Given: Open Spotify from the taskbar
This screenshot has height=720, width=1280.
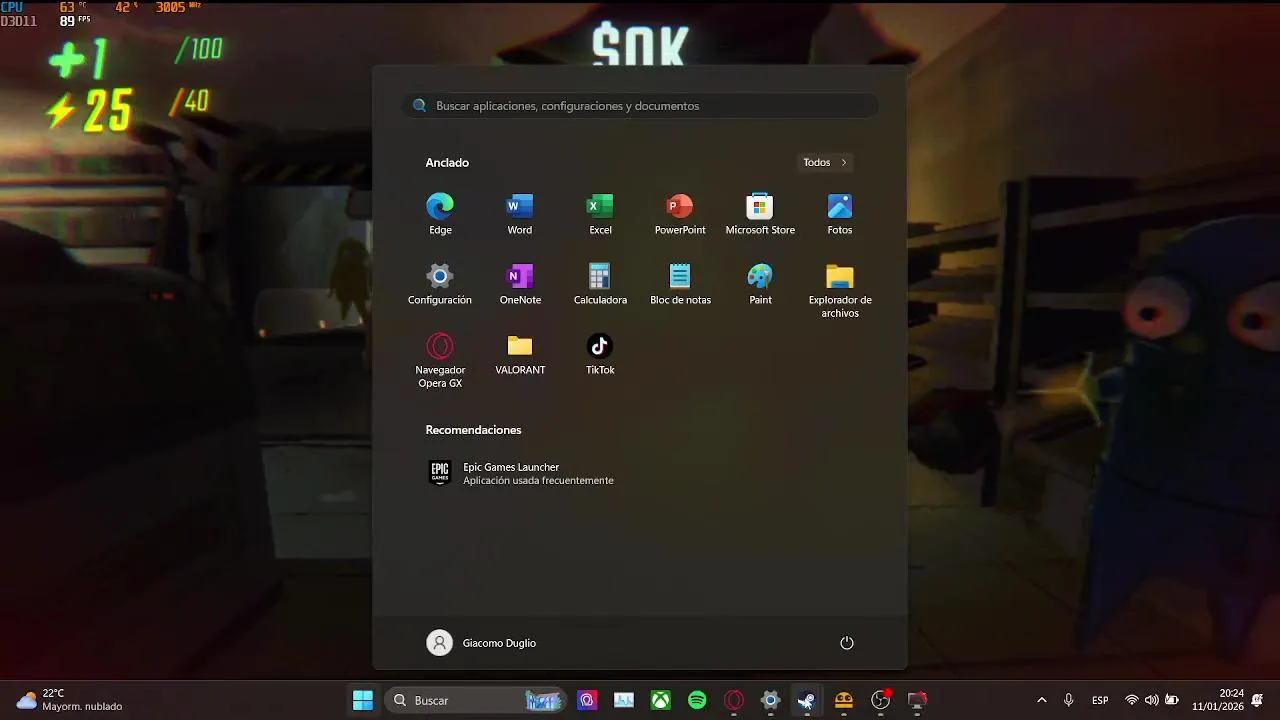Looking at the screenshot, I should tap(697, 700).
